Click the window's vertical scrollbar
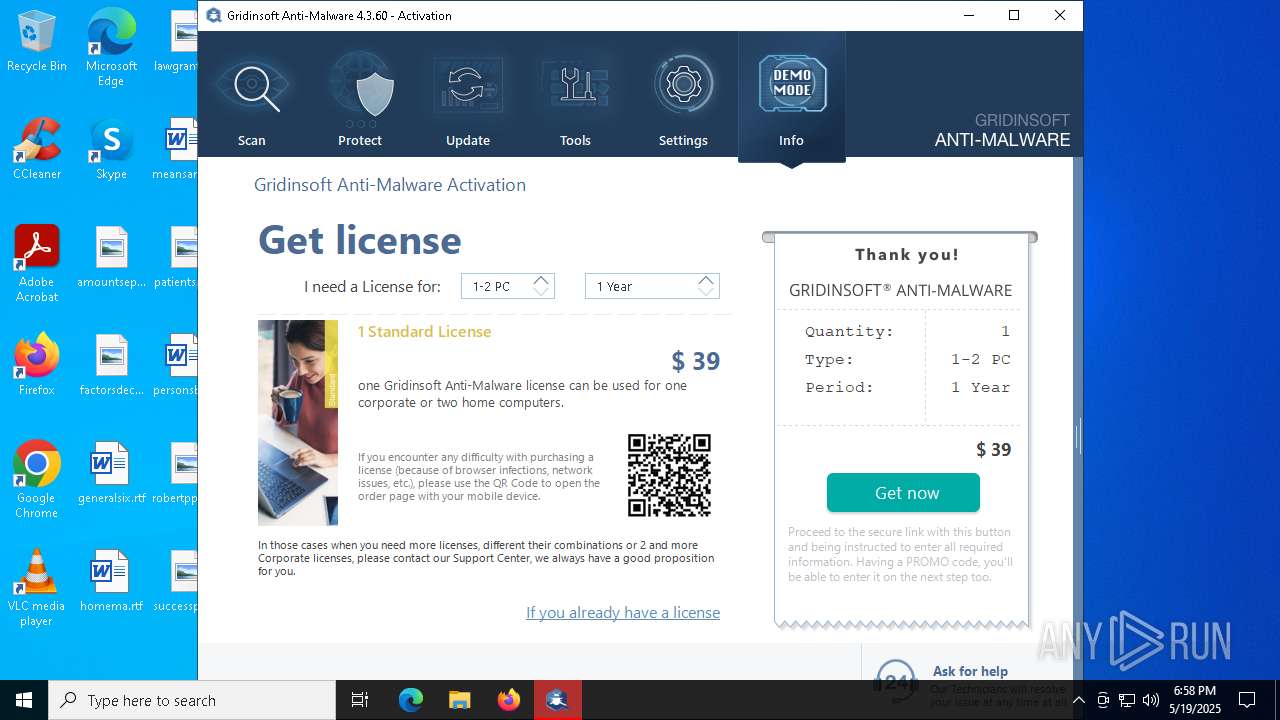This screenshot has height=720, width=1280. [1077, 418]
